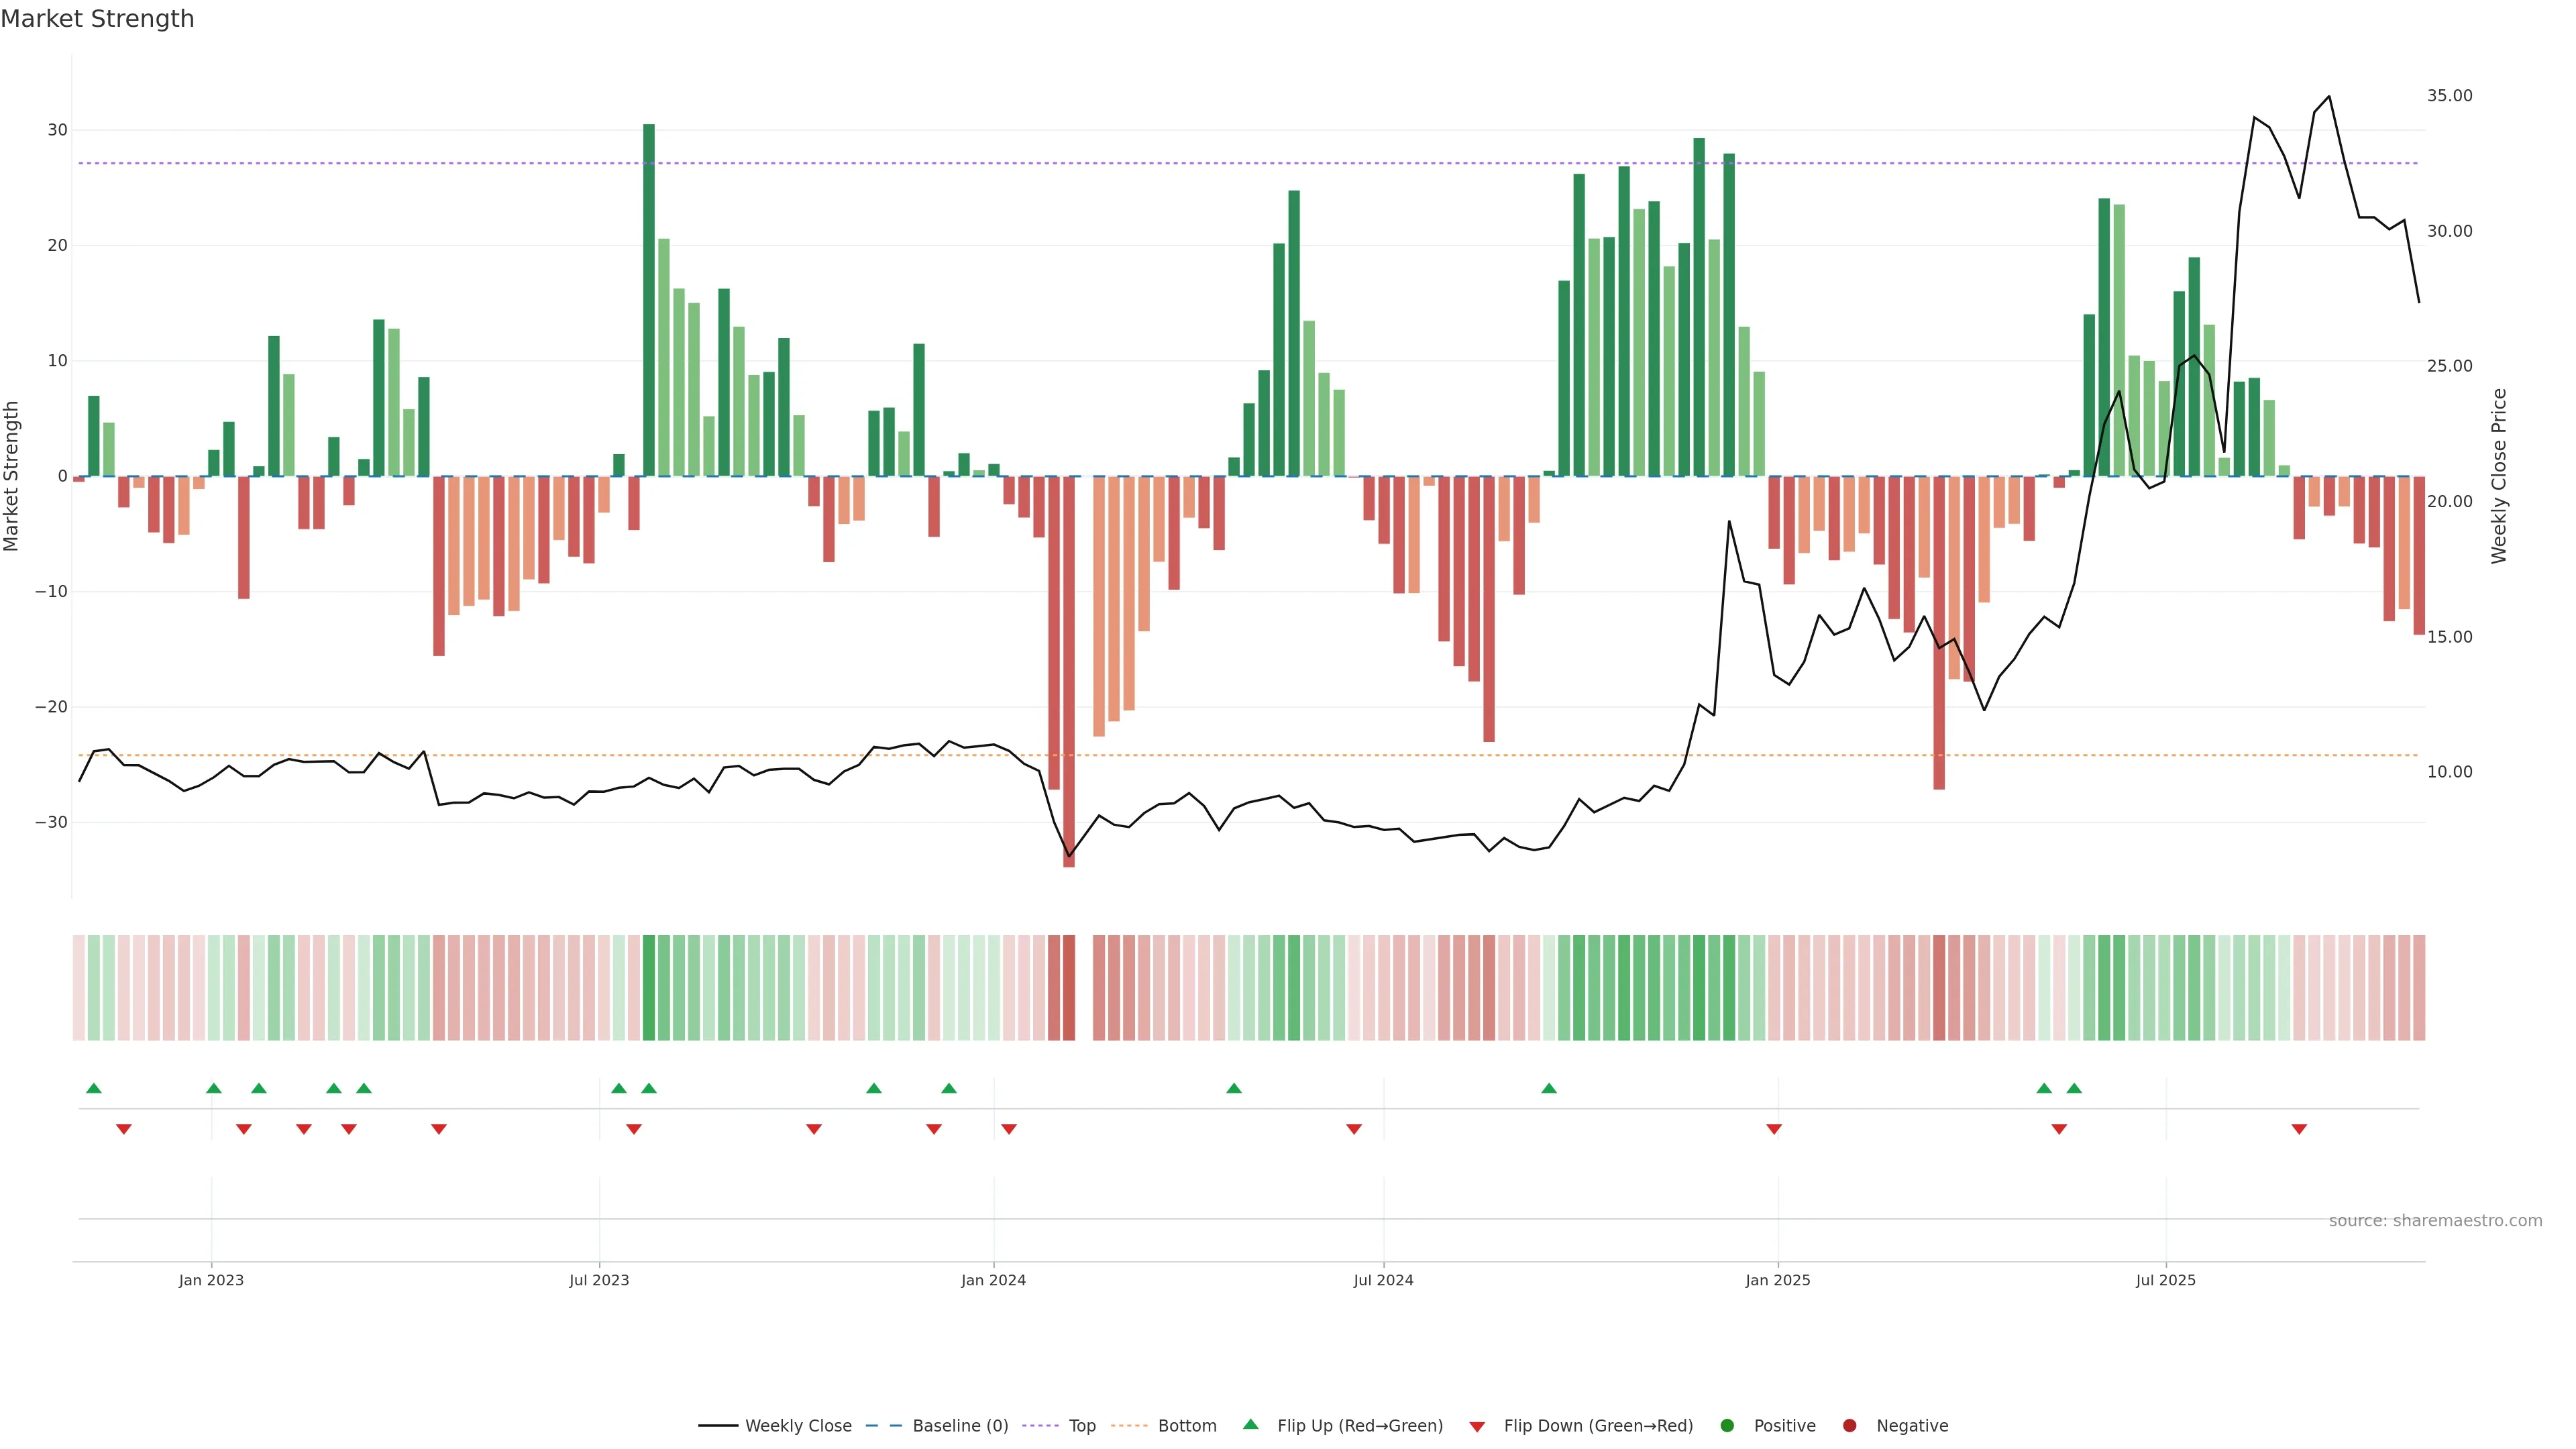
Task: Click the Jul 2025 x-axis label
Action: [2165, 1280]
